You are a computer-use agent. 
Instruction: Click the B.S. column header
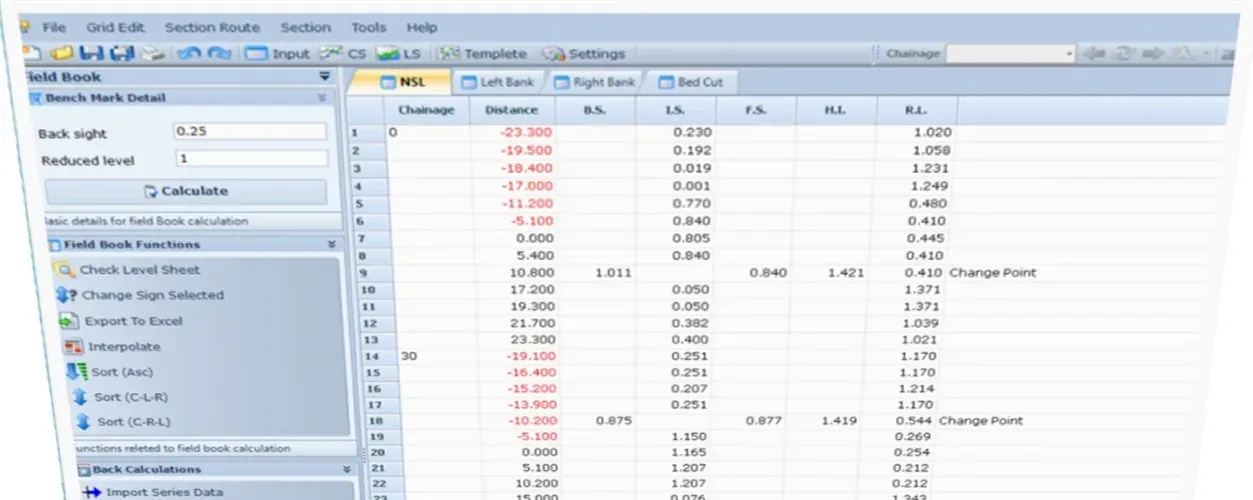595,110
